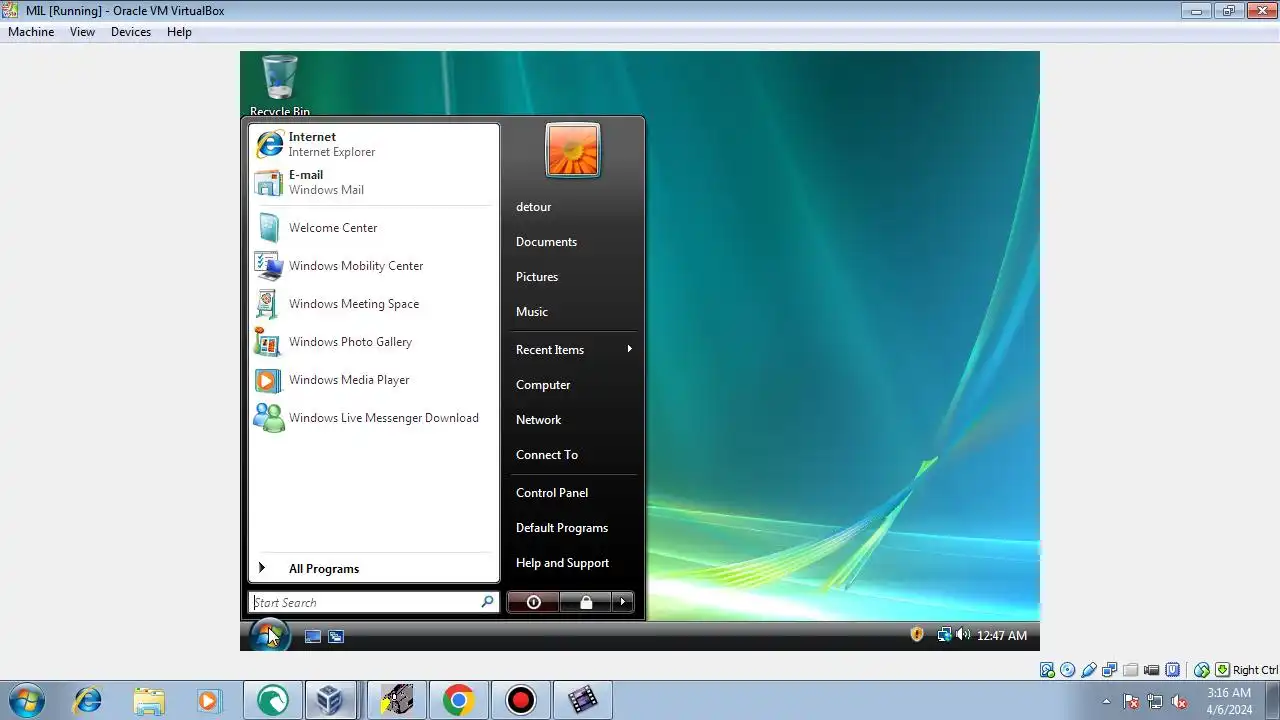Image resolution: width=1280 pixels, height=720 pixels.
Task: Open VirtualBox View menu
Action: tap(82, 32)
